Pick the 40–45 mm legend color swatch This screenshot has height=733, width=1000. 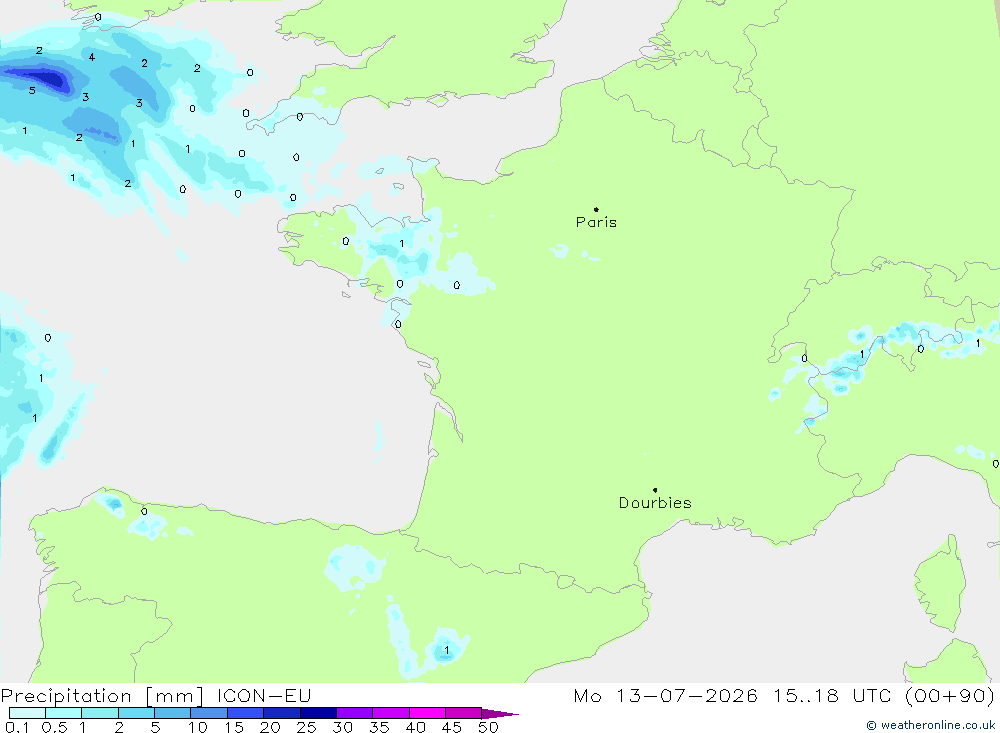(427, 713)
